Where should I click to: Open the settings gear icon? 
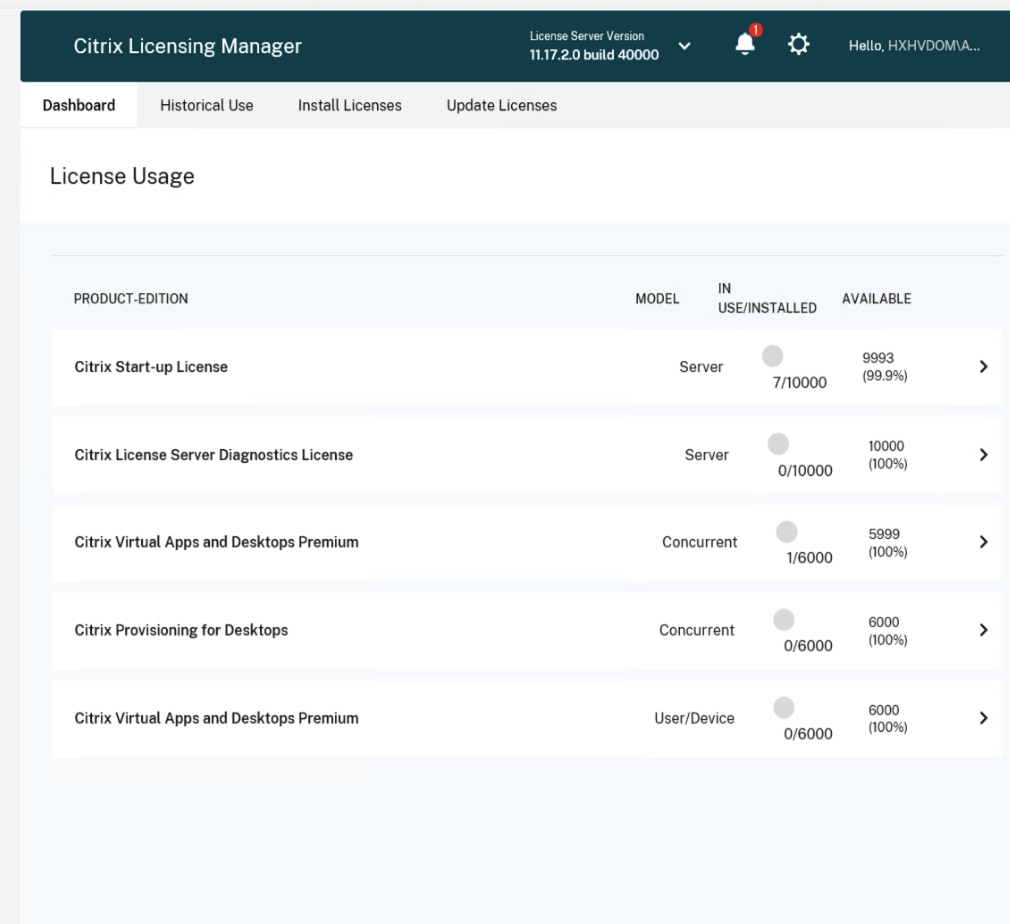point(799,44)
